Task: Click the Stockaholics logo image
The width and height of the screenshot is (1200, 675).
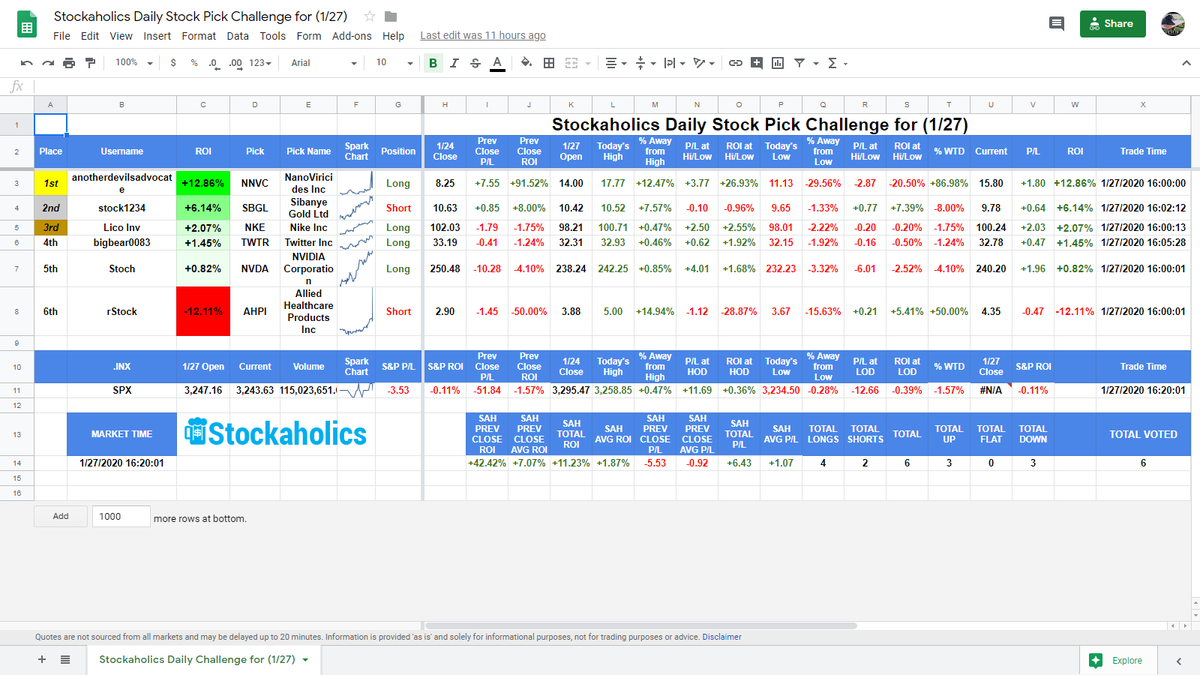Action: [x=275, y=433]
